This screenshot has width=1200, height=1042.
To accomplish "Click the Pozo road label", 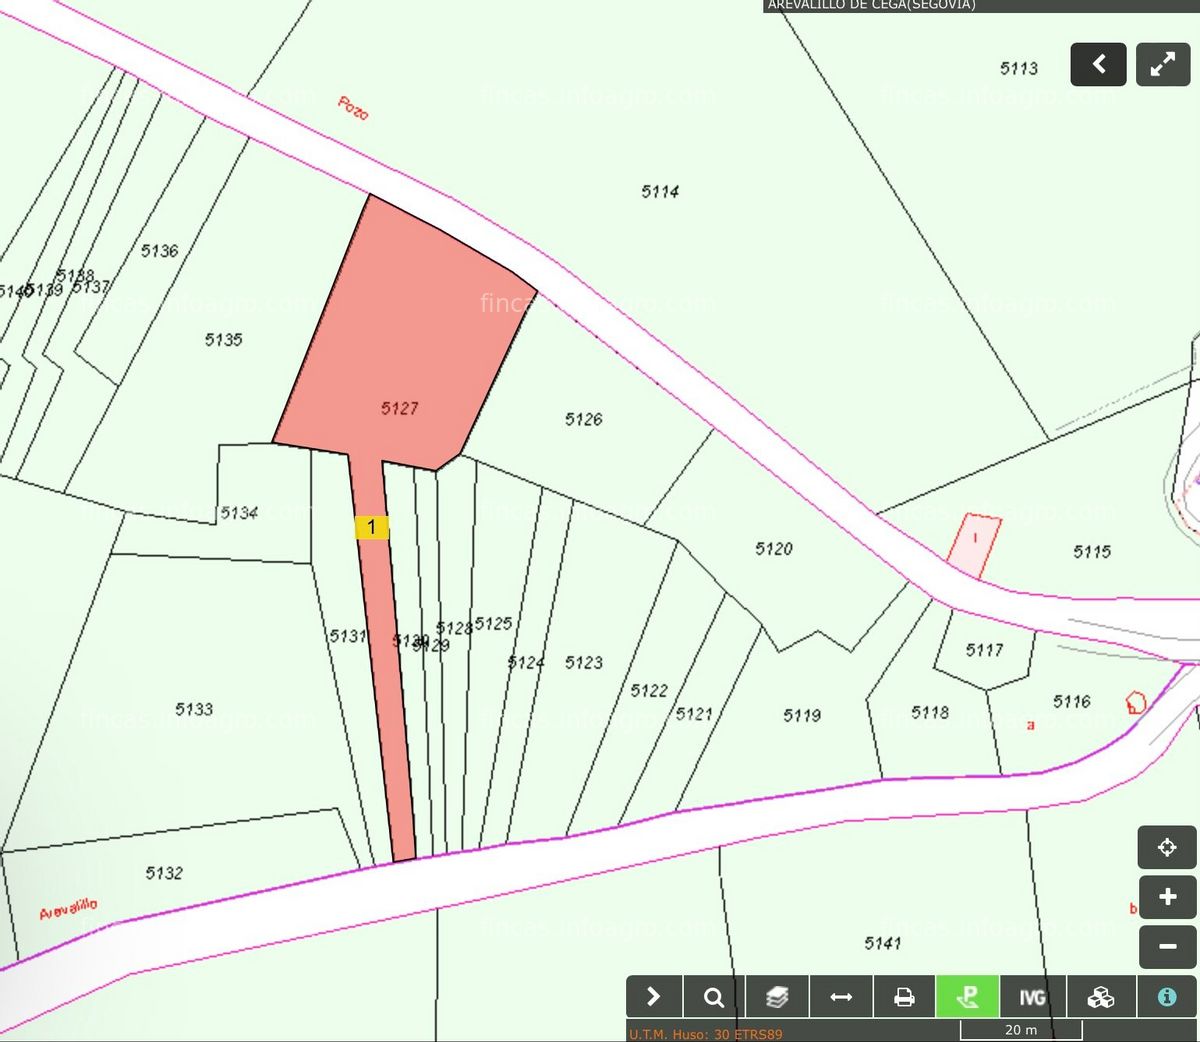I will point(353,108).
